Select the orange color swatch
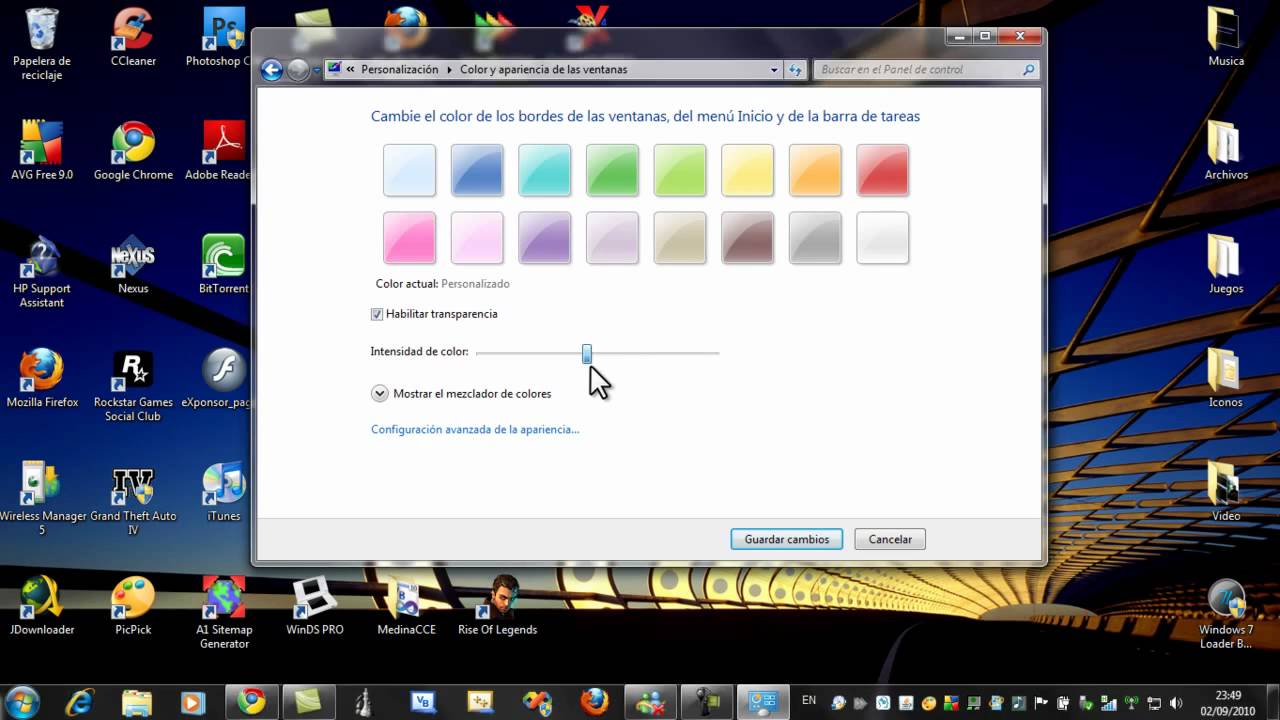The image size is (1280, 720). [x=815, y=170]
